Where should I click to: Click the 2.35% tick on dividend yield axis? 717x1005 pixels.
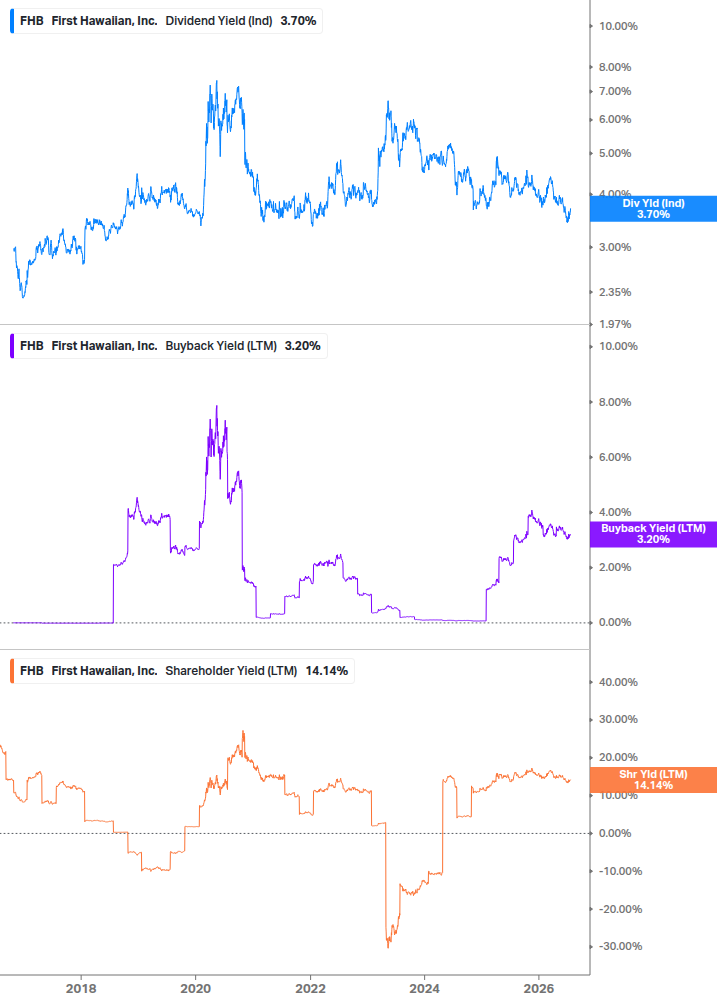tap(615, 292)
